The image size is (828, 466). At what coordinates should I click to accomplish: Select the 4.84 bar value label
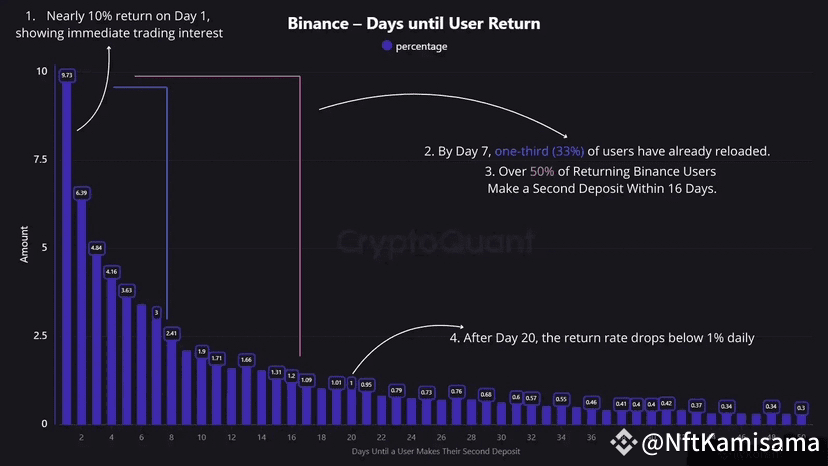coord(96,247)
